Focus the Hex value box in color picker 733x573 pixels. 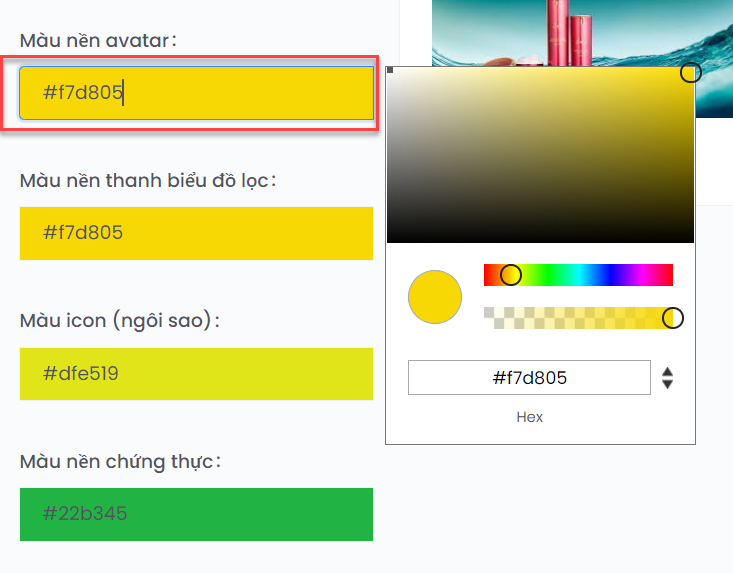pos(529,378)
